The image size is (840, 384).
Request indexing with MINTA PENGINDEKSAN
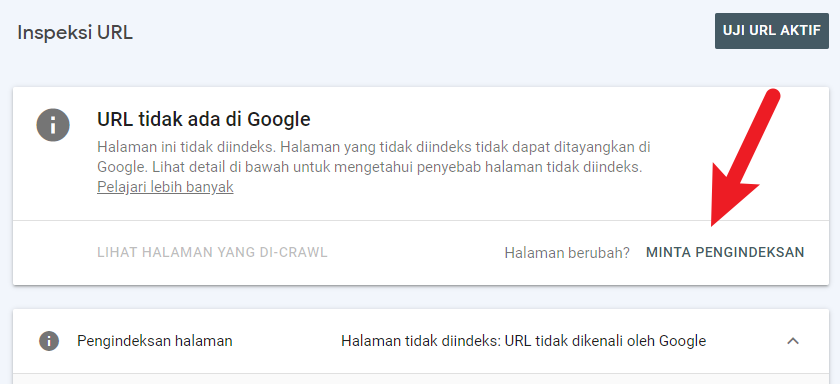click(725, 252)
